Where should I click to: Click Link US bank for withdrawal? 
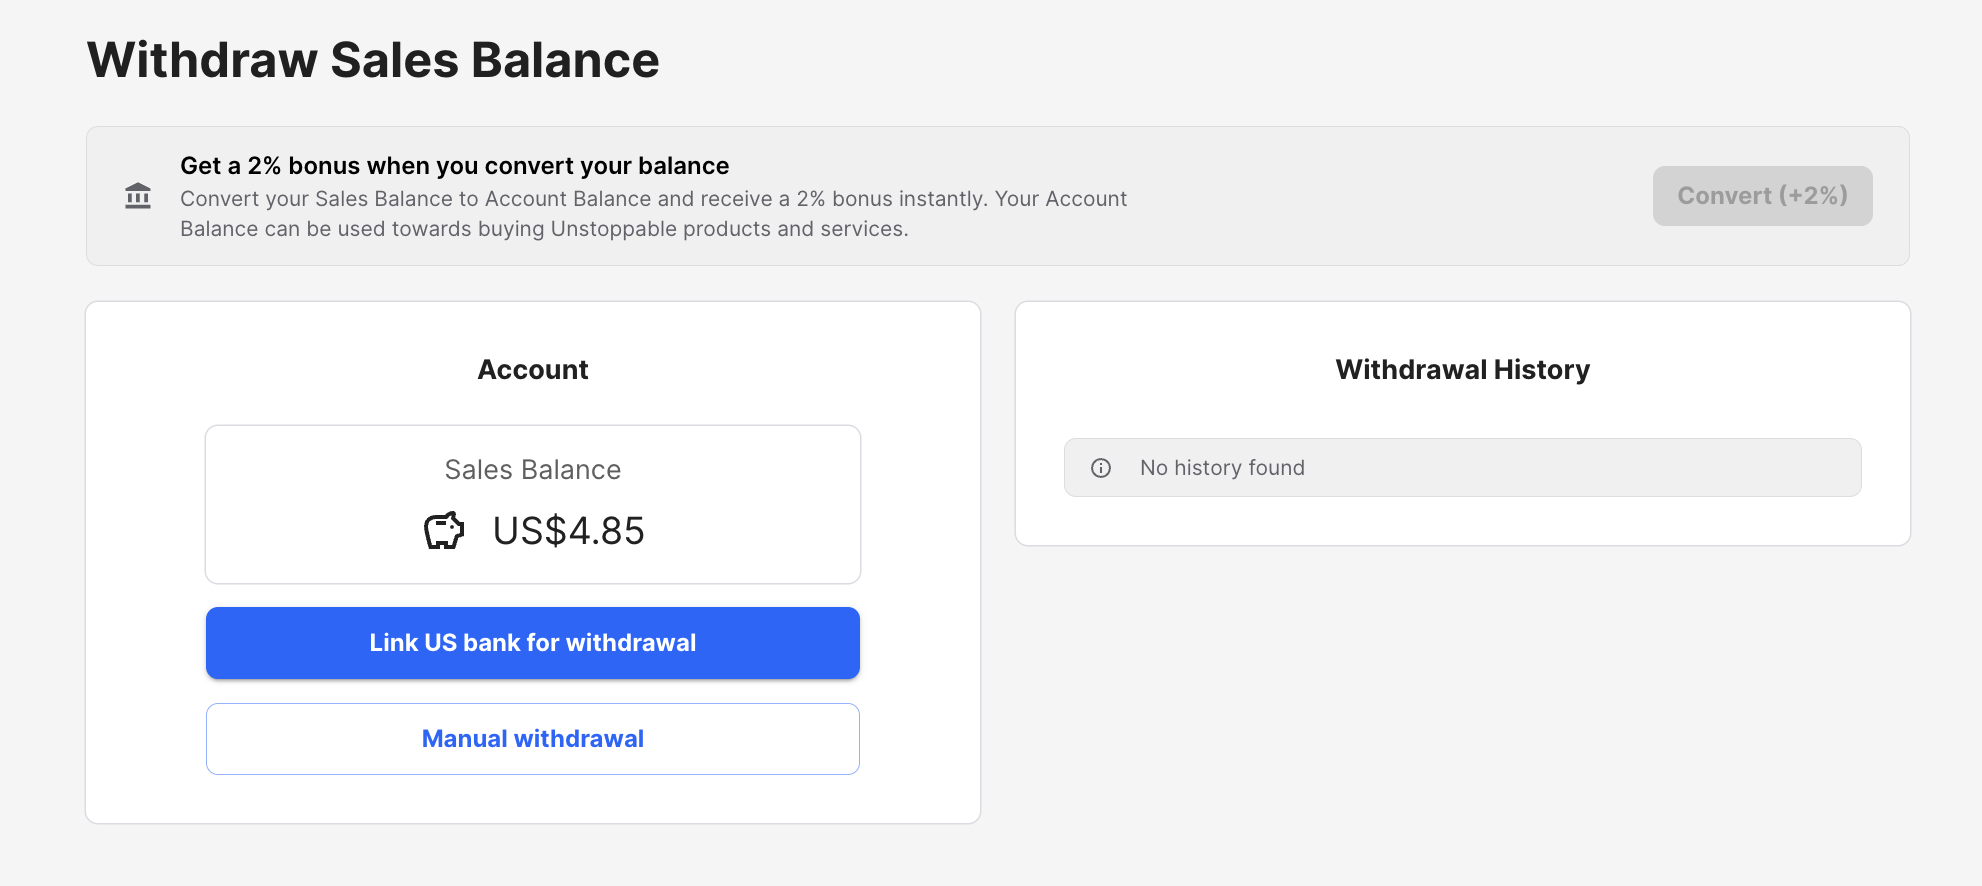[532, 643]
